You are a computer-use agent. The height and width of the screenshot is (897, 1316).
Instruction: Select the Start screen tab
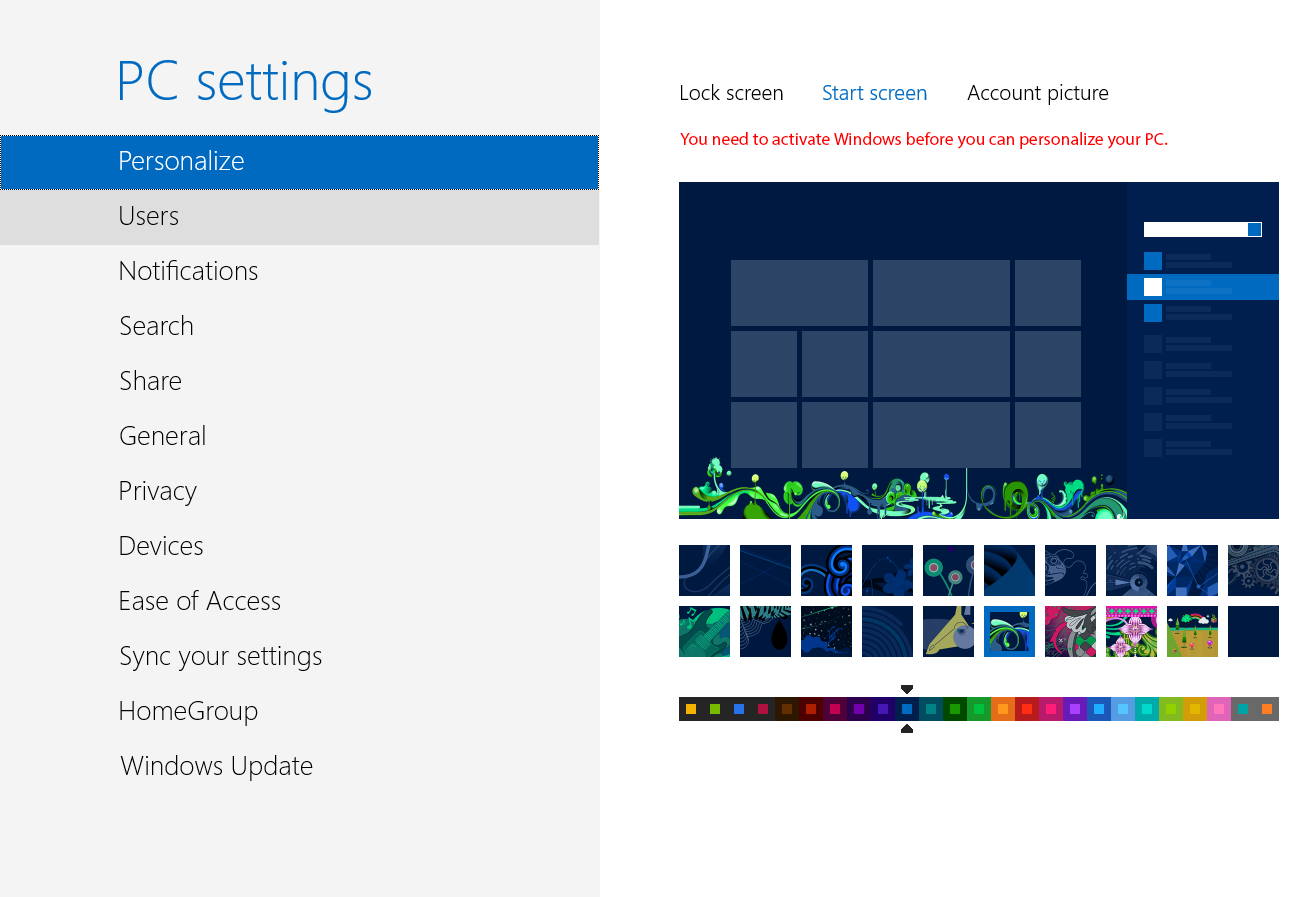point(874,93)
